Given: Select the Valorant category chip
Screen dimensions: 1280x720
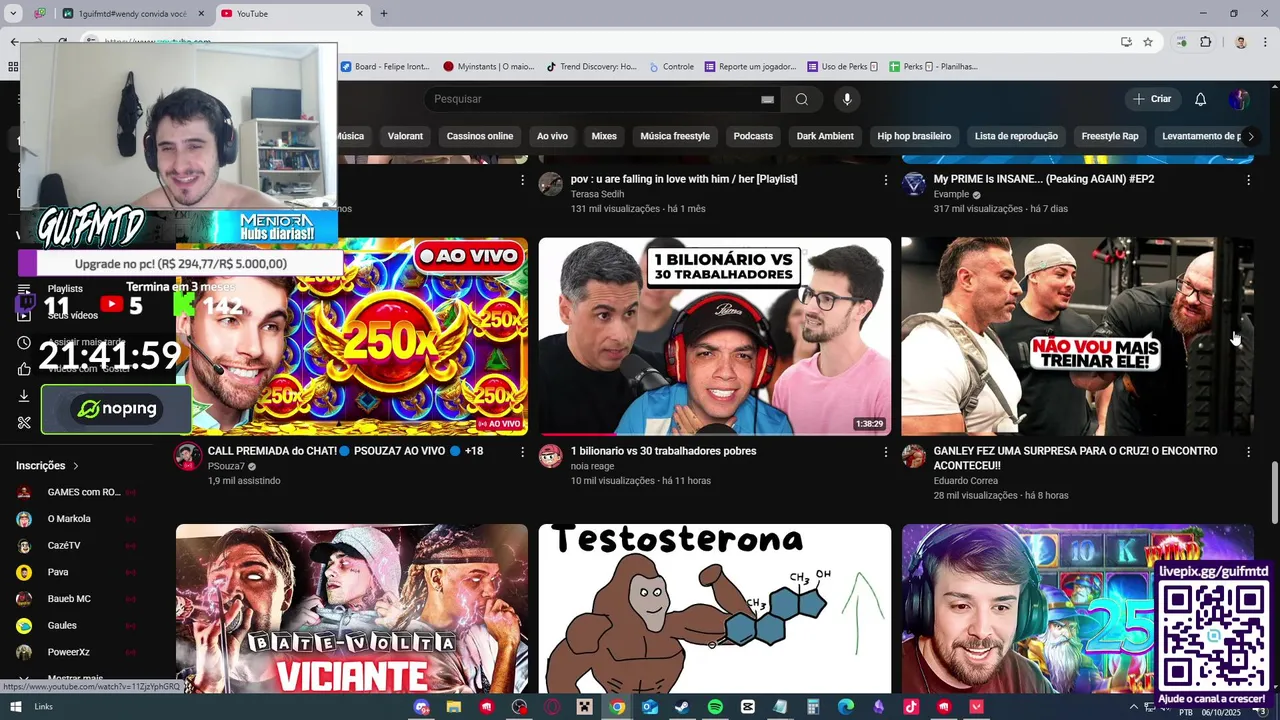Looking at the screenshot, I should 405,136.
